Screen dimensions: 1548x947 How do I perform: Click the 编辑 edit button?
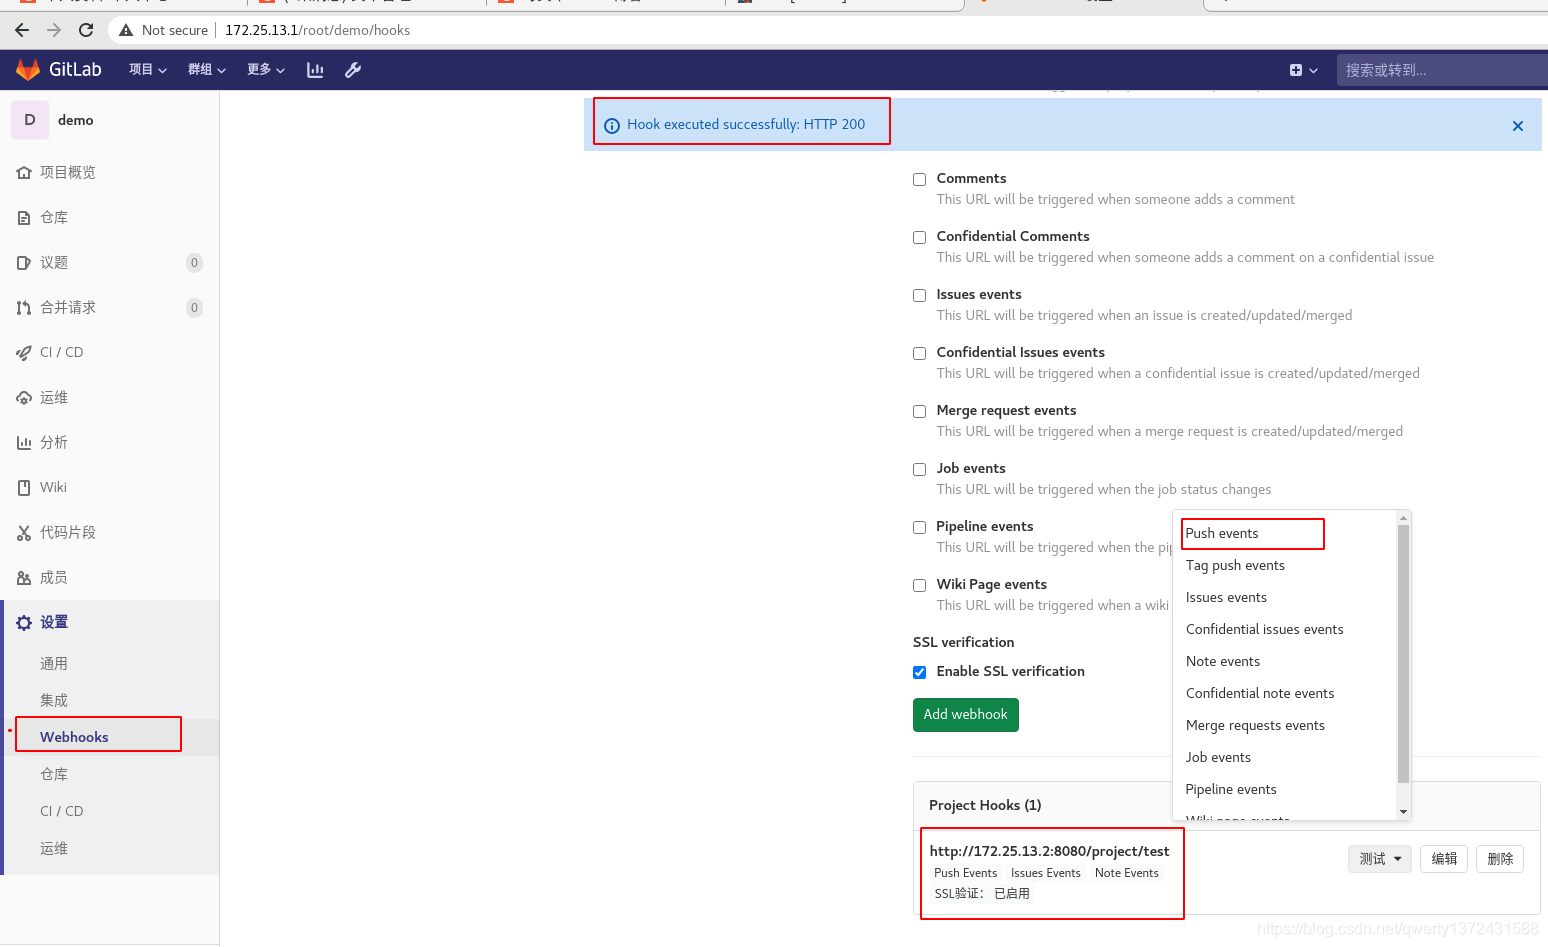coord(1444,859)
